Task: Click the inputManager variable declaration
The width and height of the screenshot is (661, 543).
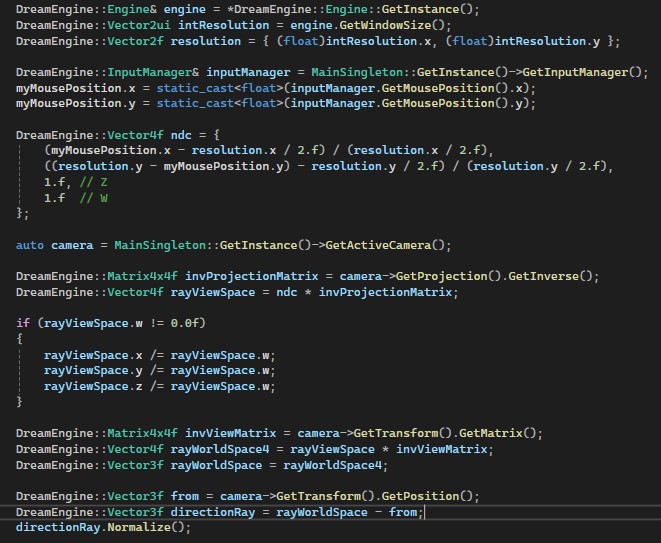Action: click(248, 73)
